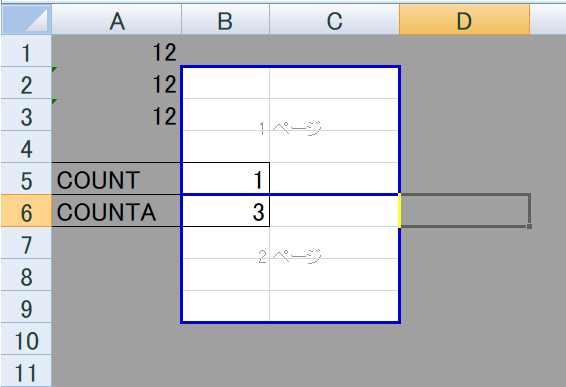Click cell A2 containing 12

coord(117,83)
